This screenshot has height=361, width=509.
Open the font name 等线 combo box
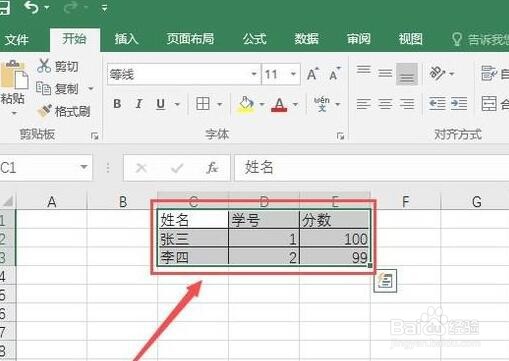(x=184, y=74)
